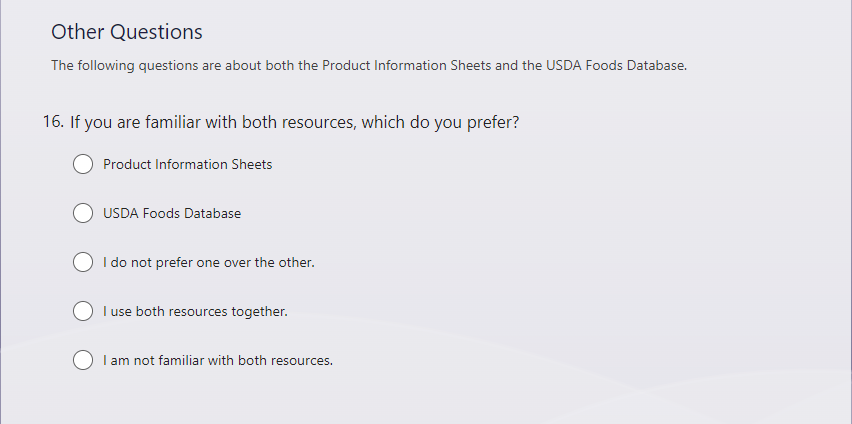Image resolution: width=852 pixels, height=424 pixels.
Task: Select the "I do not prefer one" radio circle
Action: pos(84,262)
